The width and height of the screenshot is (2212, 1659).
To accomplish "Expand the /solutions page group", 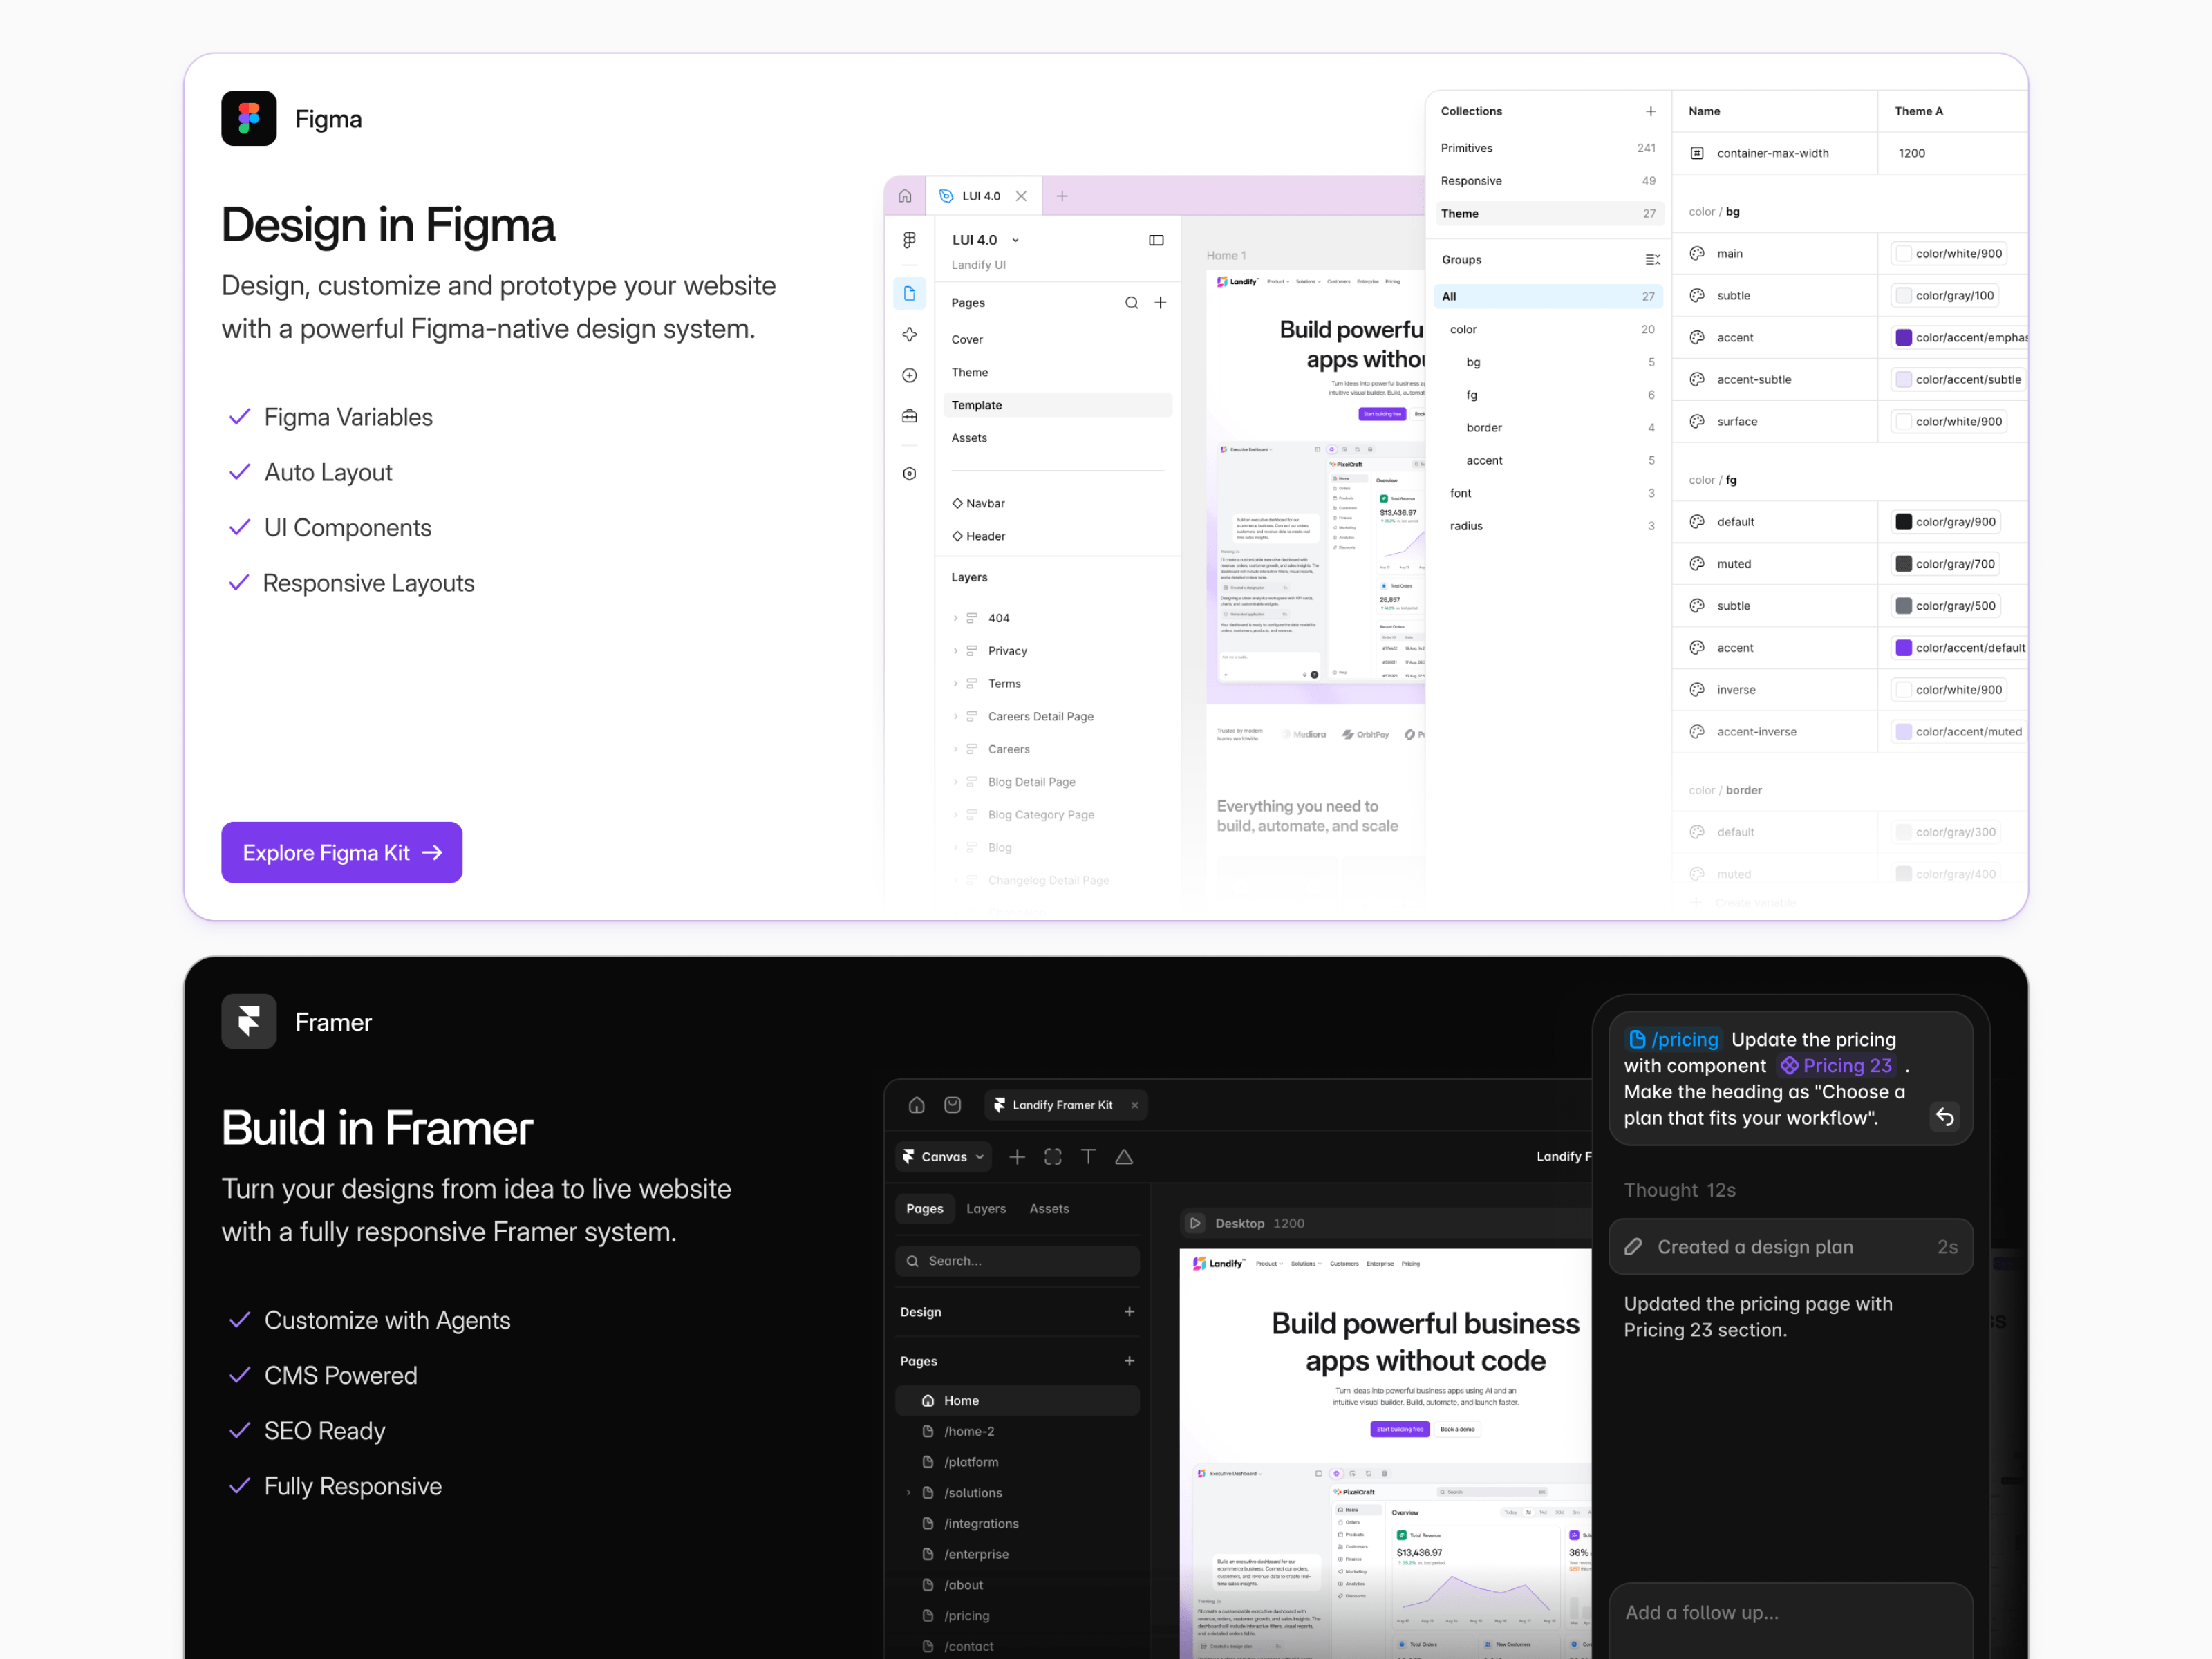I will click(x=908, y=1493).
